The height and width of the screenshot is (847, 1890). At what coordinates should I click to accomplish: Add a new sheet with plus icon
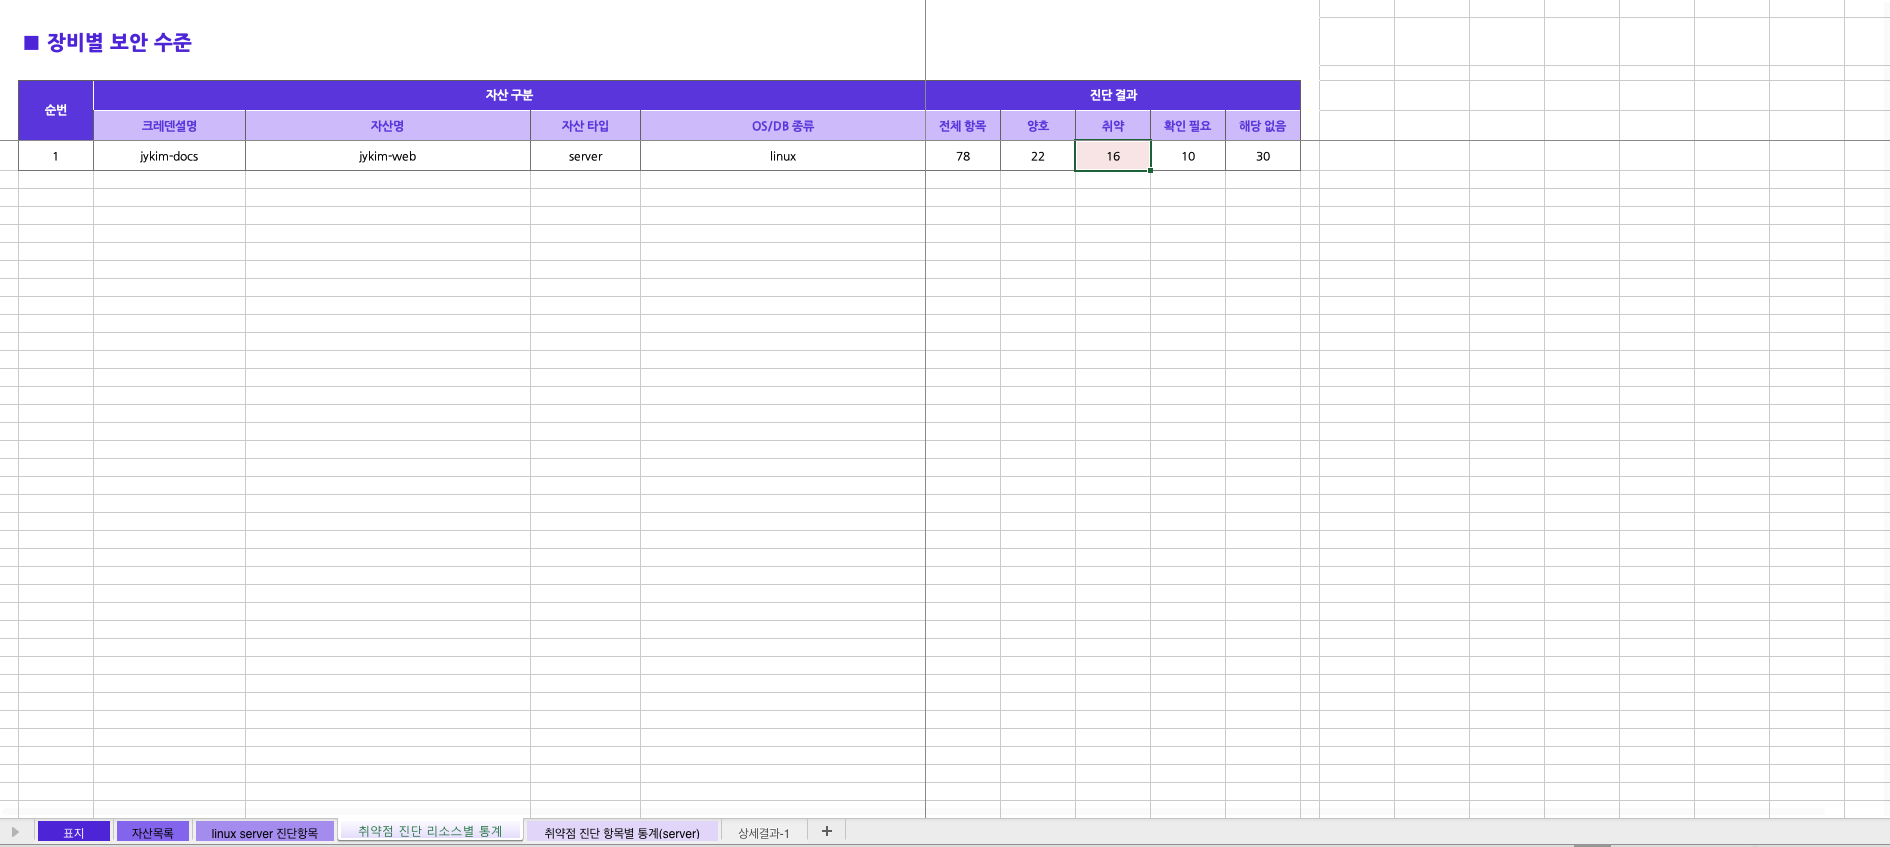coord(827,831)
